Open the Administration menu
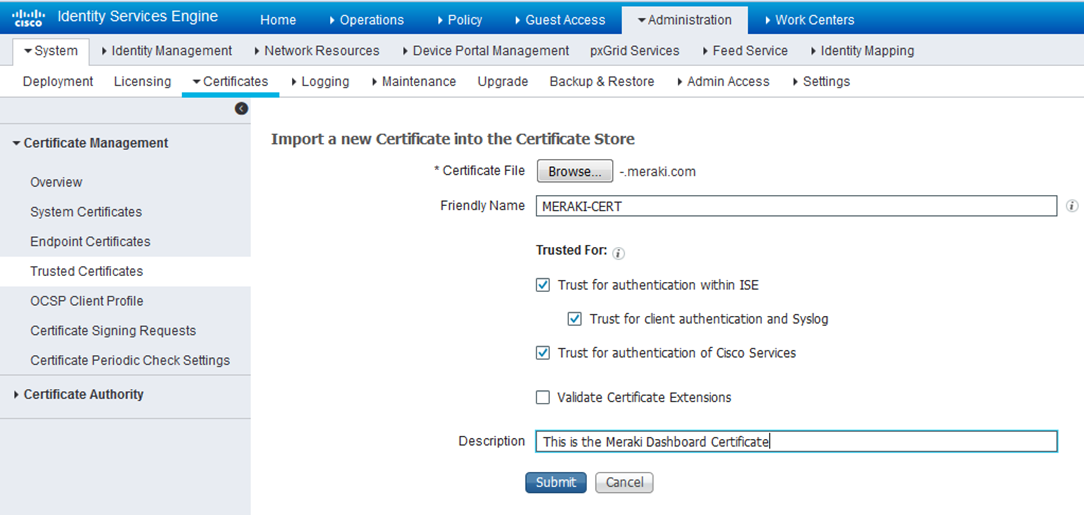This screenshot has width=1084, height=515. click(x=684, y=20)
